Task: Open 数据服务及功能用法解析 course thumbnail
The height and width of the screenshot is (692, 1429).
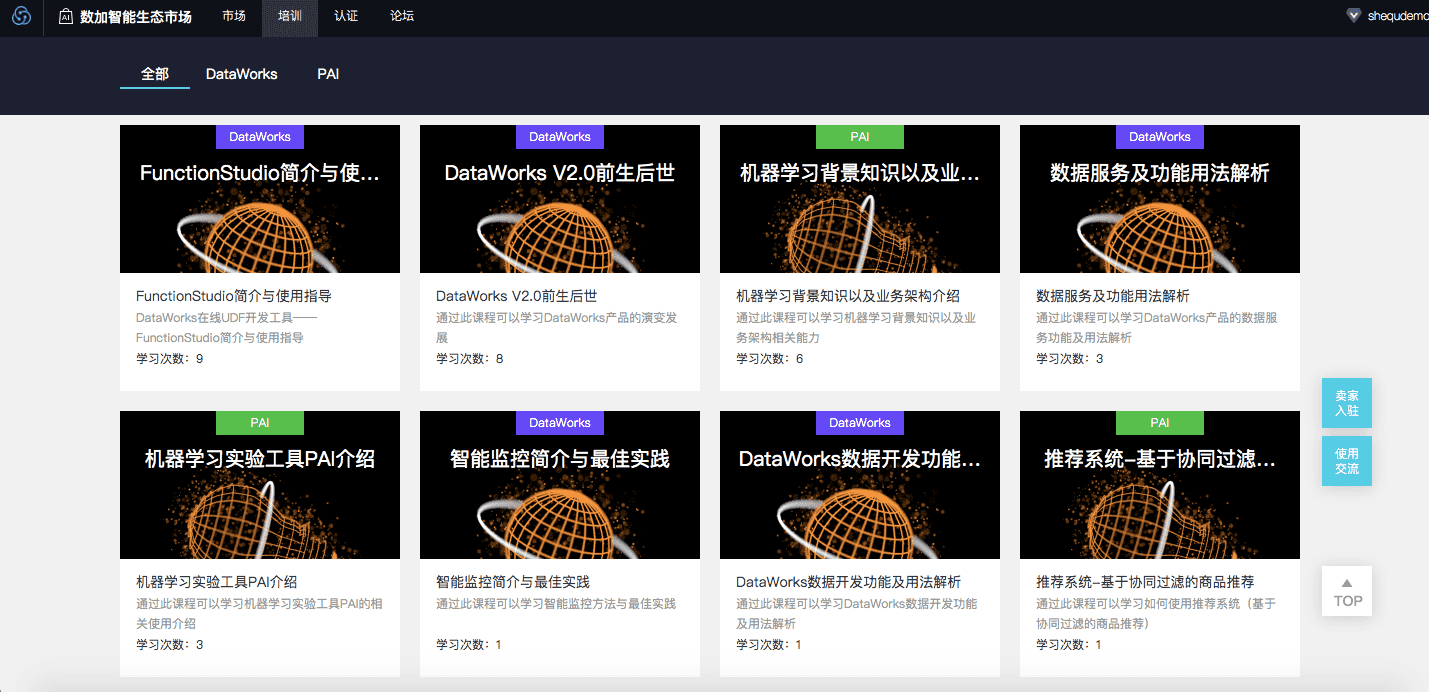Action: point(1160,199)
